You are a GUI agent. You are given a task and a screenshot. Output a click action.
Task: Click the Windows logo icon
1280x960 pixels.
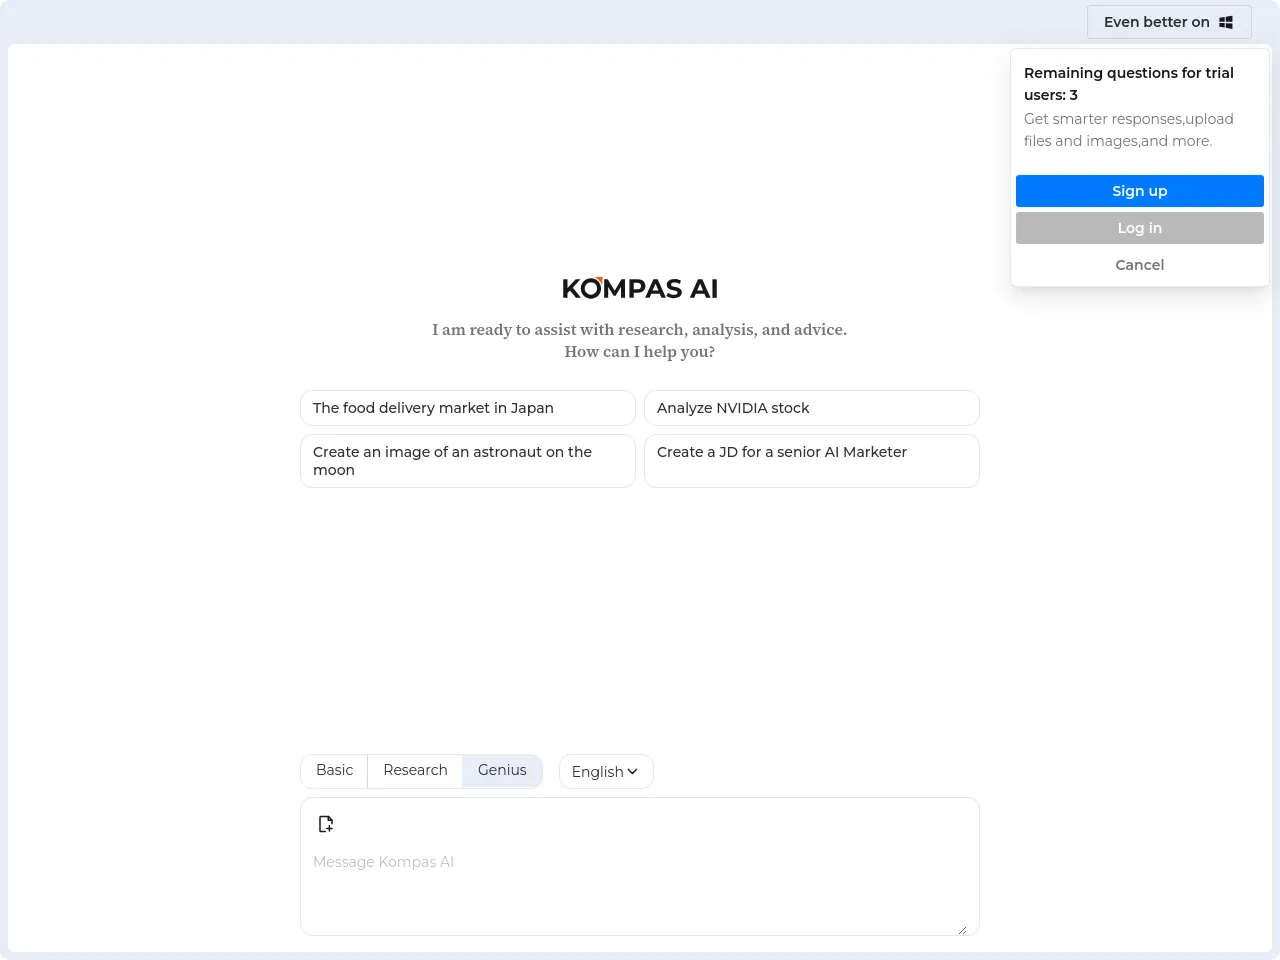tap(1226, 22)
